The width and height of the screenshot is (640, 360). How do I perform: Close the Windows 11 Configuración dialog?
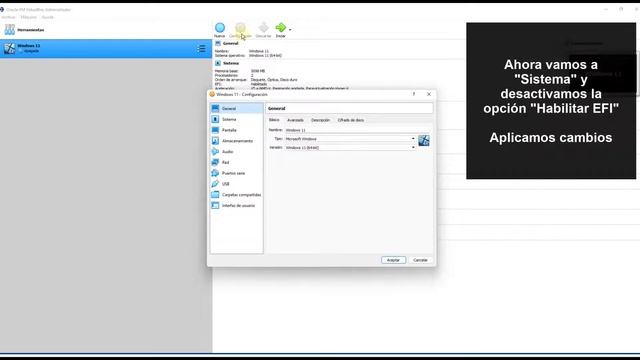point(429,94)
